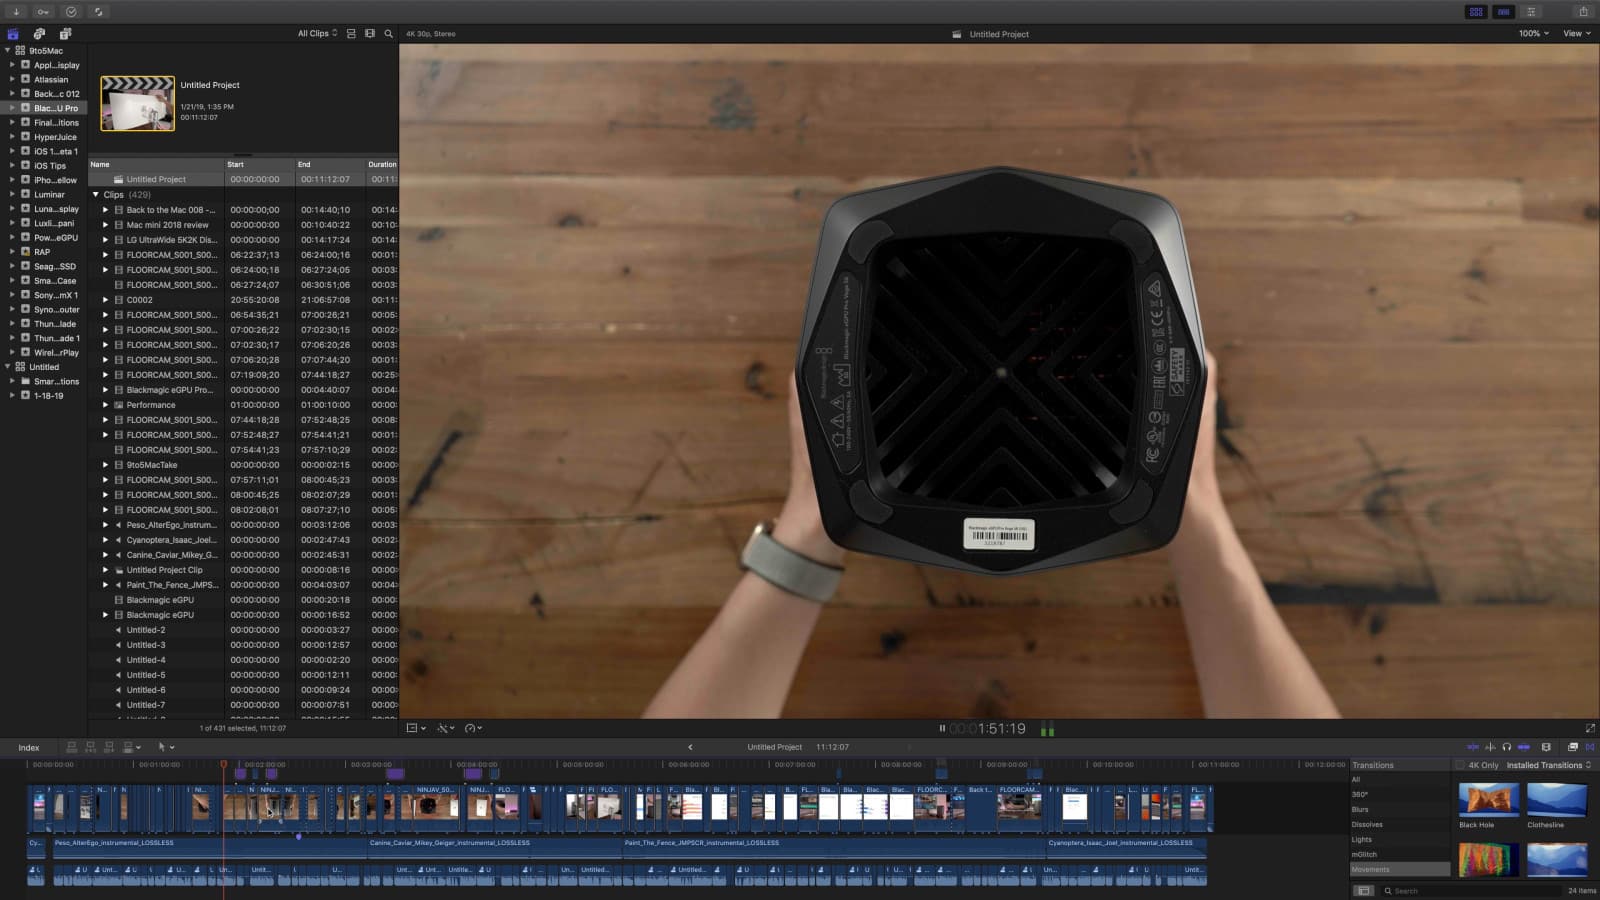Collapse the Clips (429) disclosure triangle

[x=96, y=195]
